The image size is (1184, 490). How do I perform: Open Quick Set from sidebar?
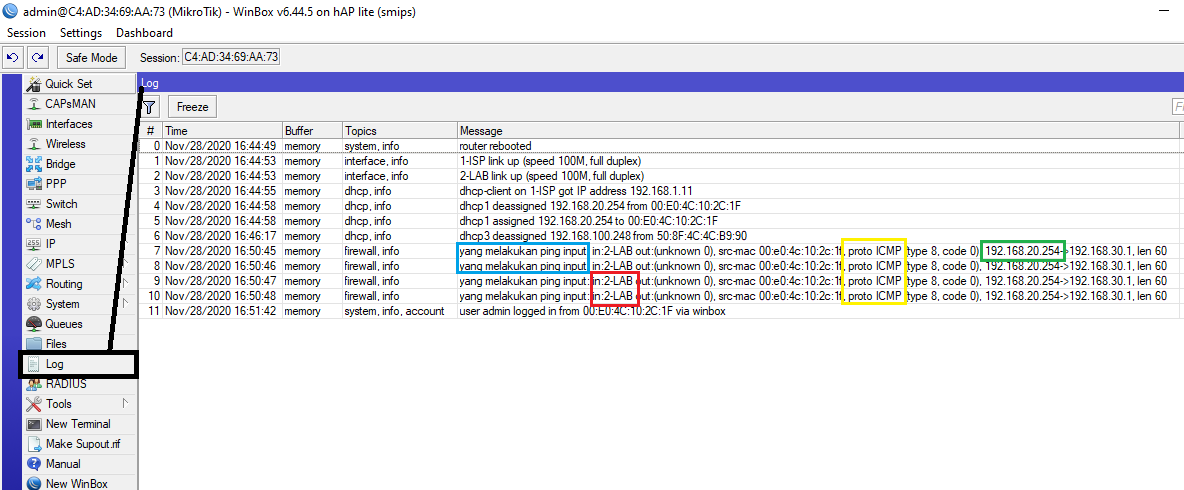coord(80,84)
